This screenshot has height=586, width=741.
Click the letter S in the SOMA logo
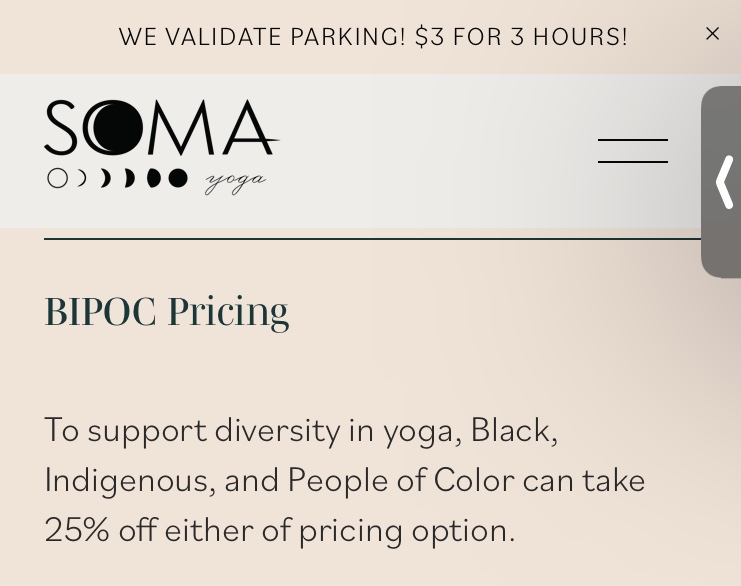pos(64,128)
